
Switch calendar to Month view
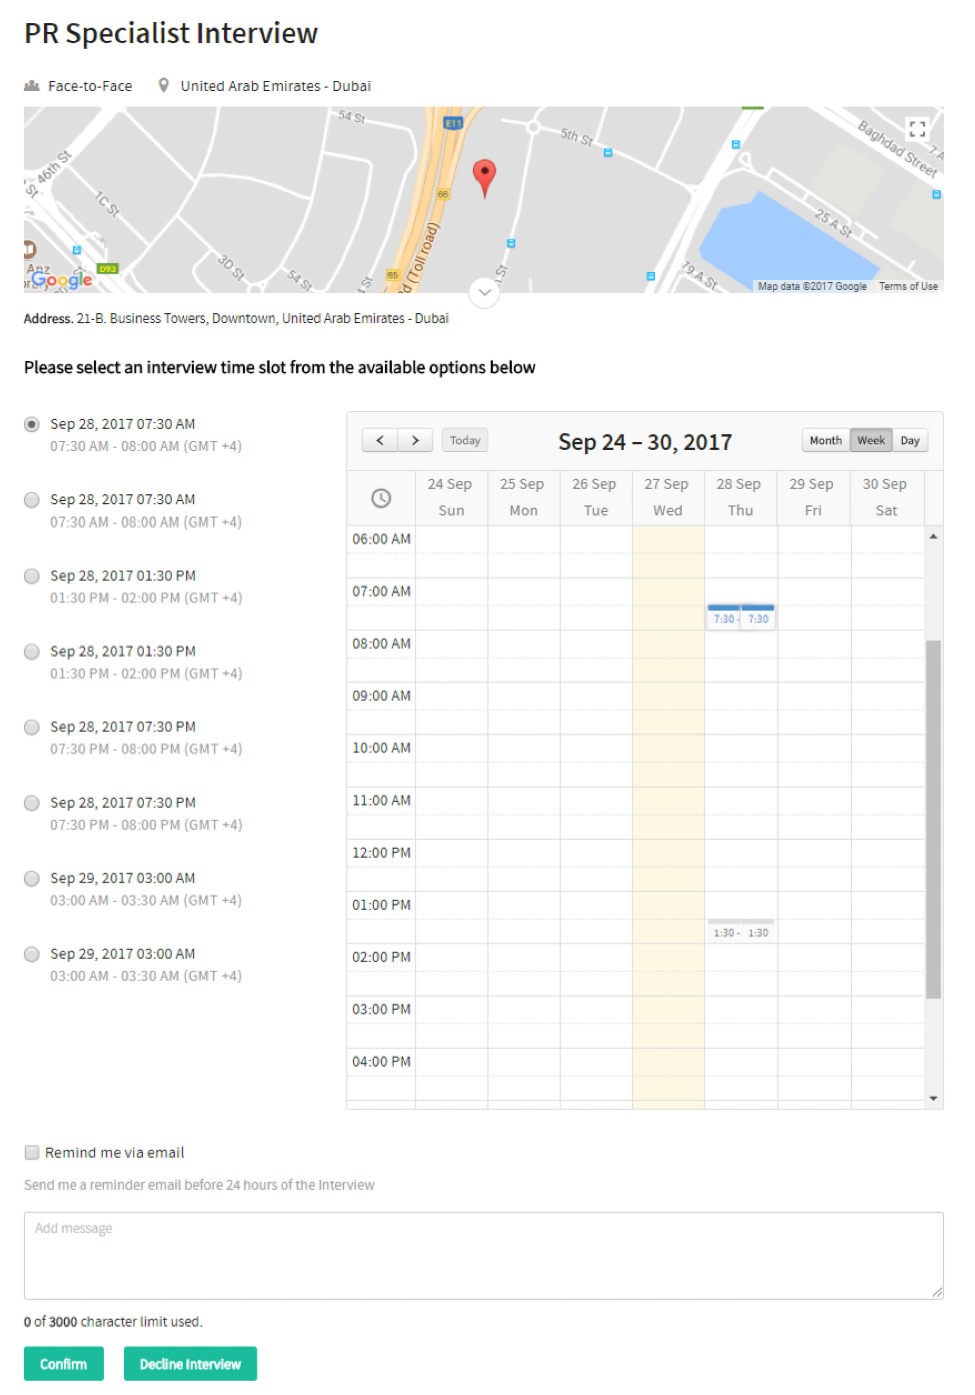click(x=825, y=441)
